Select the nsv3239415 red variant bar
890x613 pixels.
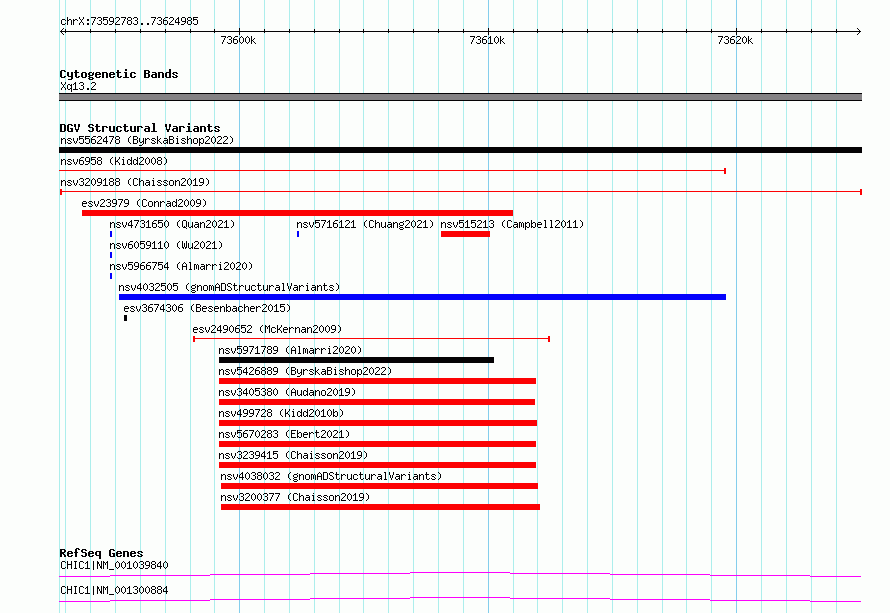(377, 465)
